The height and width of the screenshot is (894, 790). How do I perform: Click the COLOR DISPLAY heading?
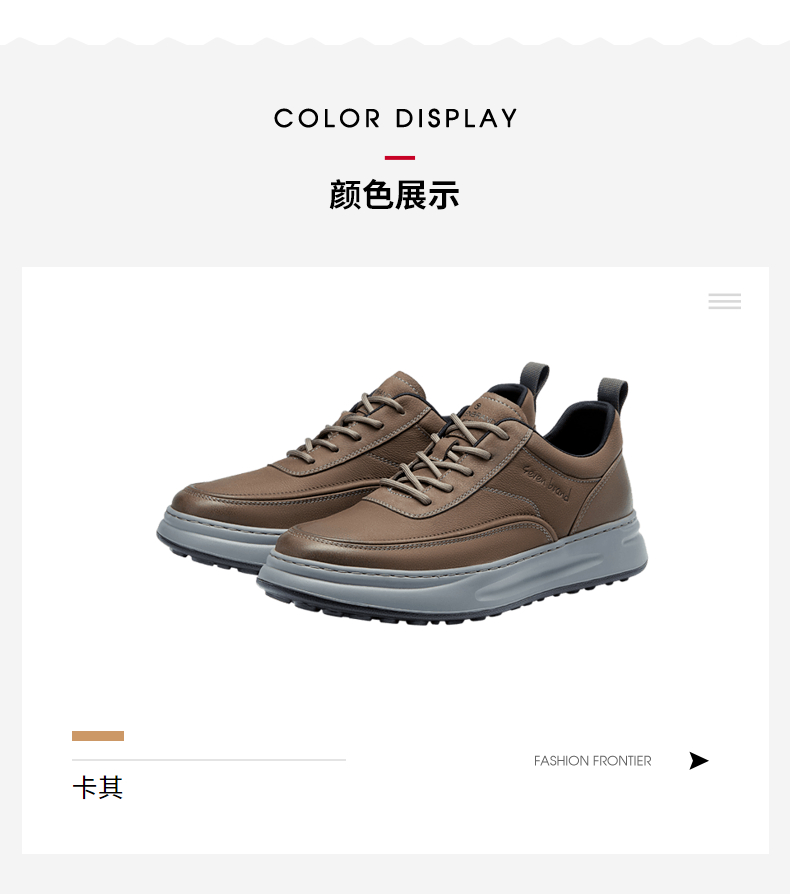tap(395, 119)
